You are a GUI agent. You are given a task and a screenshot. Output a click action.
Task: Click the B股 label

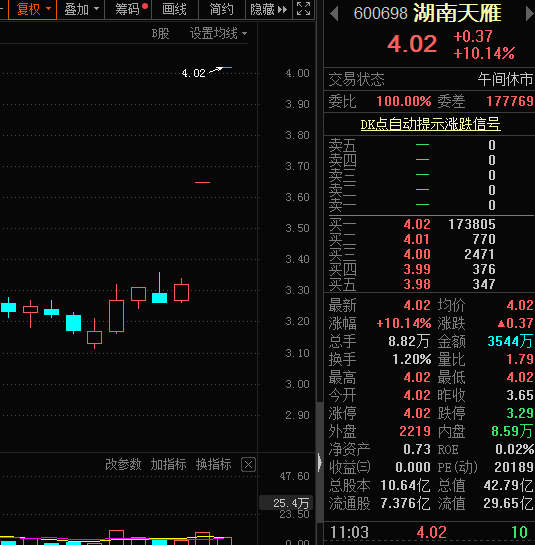160,34
